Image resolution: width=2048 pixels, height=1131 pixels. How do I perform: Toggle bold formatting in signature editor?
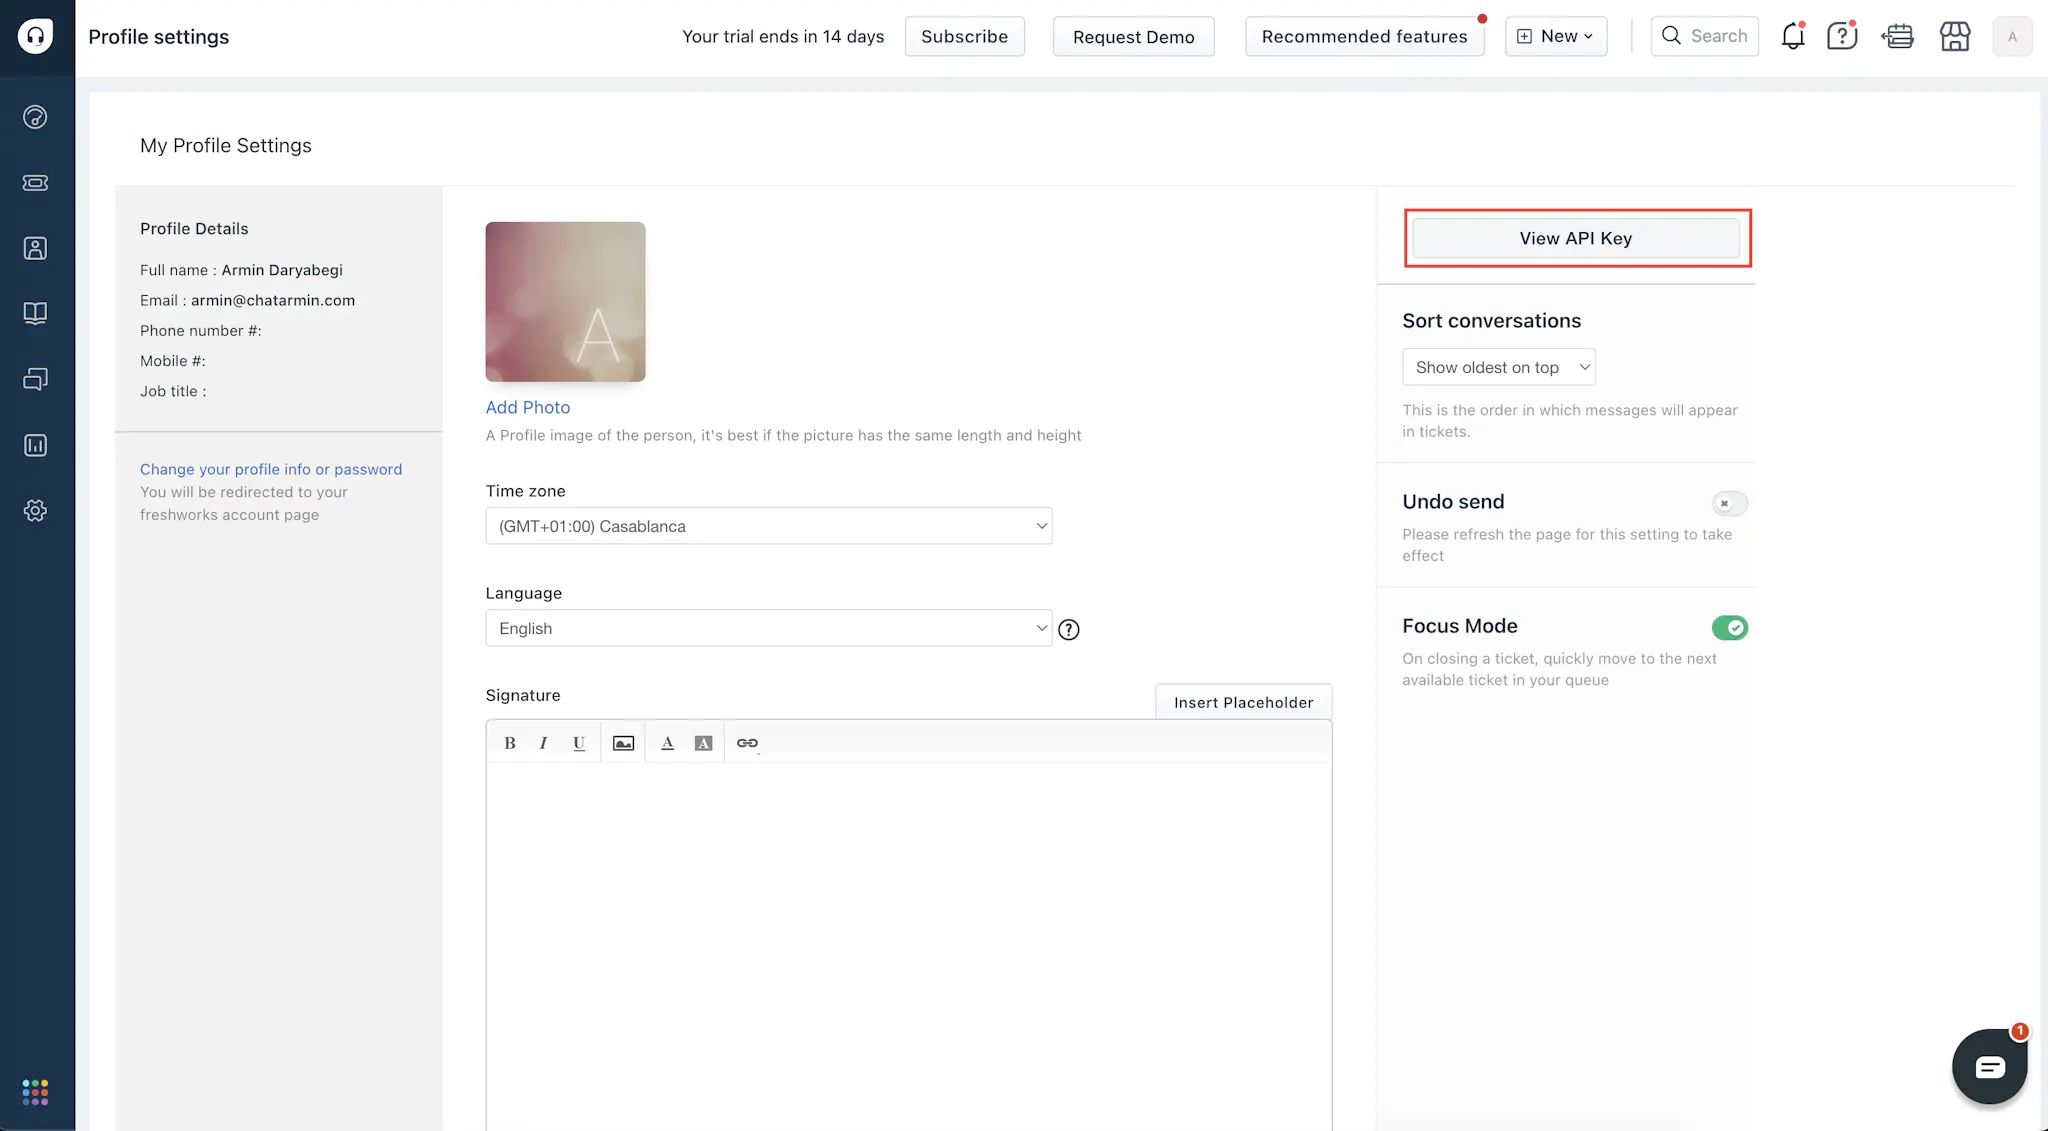[x=510, y=743]
